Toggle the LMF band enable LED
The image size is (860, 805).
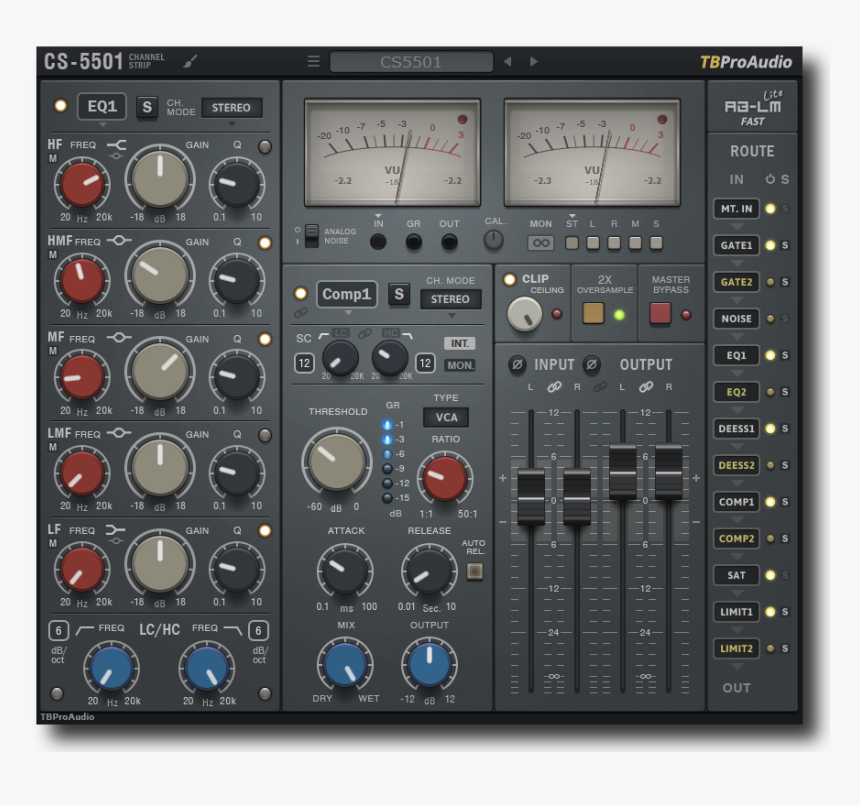click(x=265, y=435)
